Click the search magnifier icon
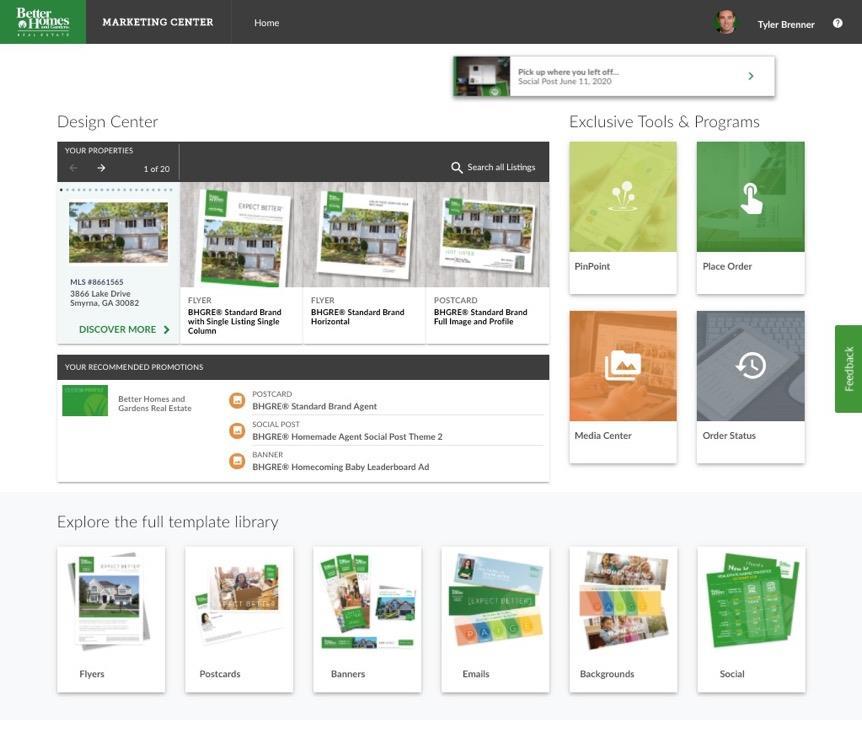This screenshot has width=862, height=738. pos(456,167)
